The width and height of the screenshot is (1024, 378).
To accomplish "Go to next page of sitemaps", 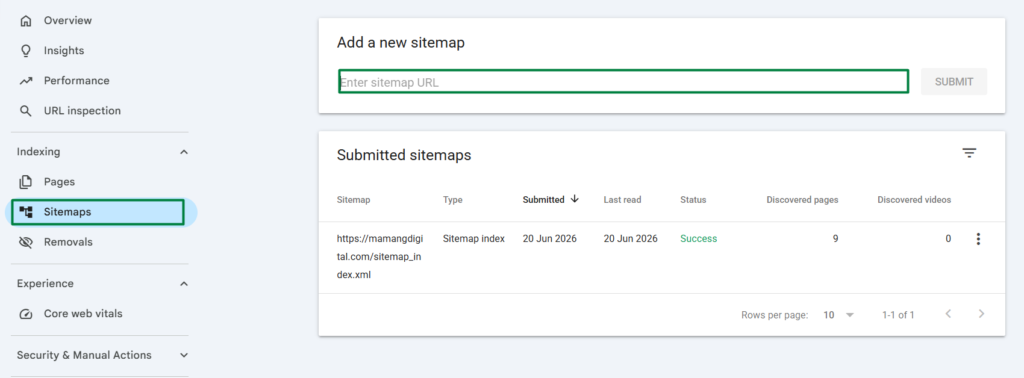I will pyautogui.click(x=981, y=314).
